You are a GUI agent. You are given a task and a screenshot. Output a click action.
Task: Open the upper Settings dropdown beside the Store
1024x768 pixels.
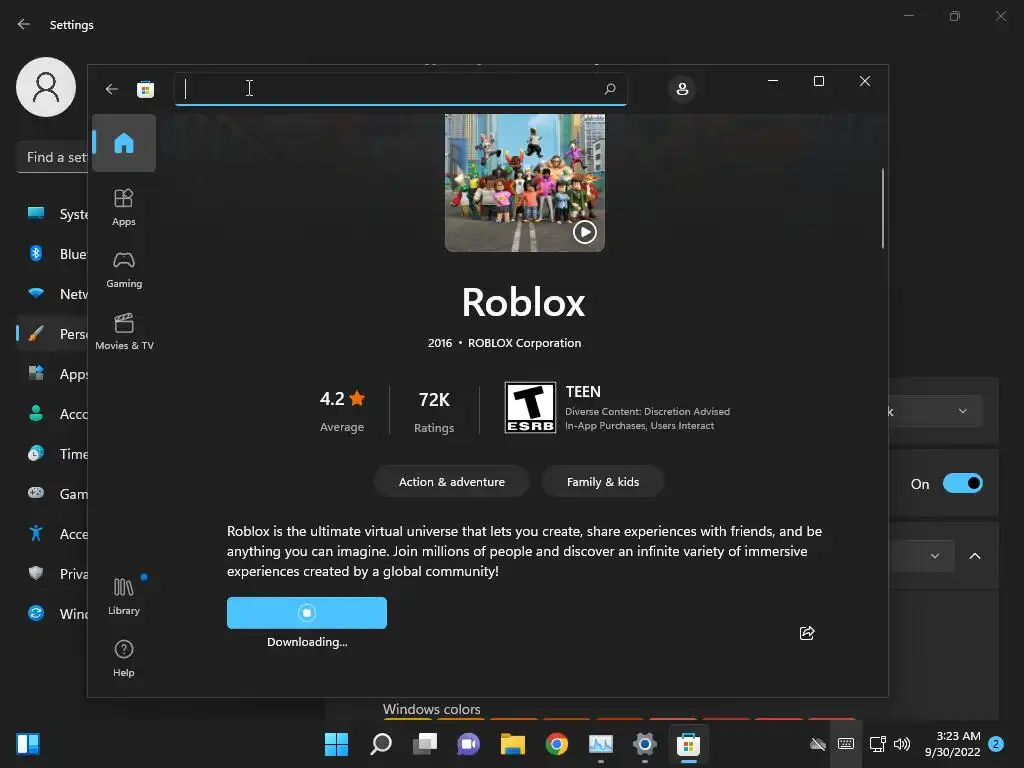935,411
